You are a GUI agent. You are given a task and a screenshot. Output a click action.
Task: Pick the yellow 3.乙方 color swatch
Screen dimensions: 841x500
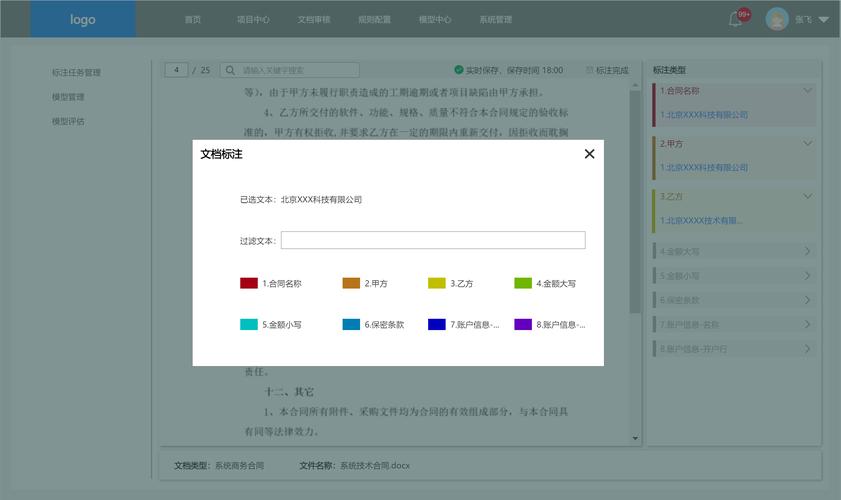tap(437, 283)
